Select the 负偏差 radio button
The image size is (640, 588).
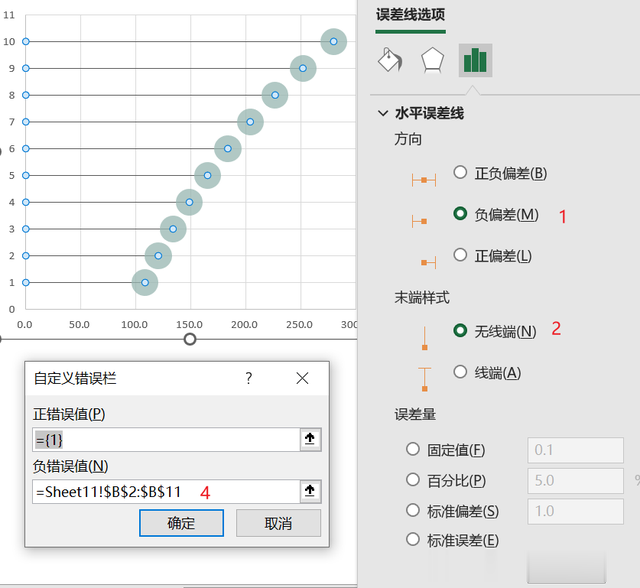click(x=460, y=214)
